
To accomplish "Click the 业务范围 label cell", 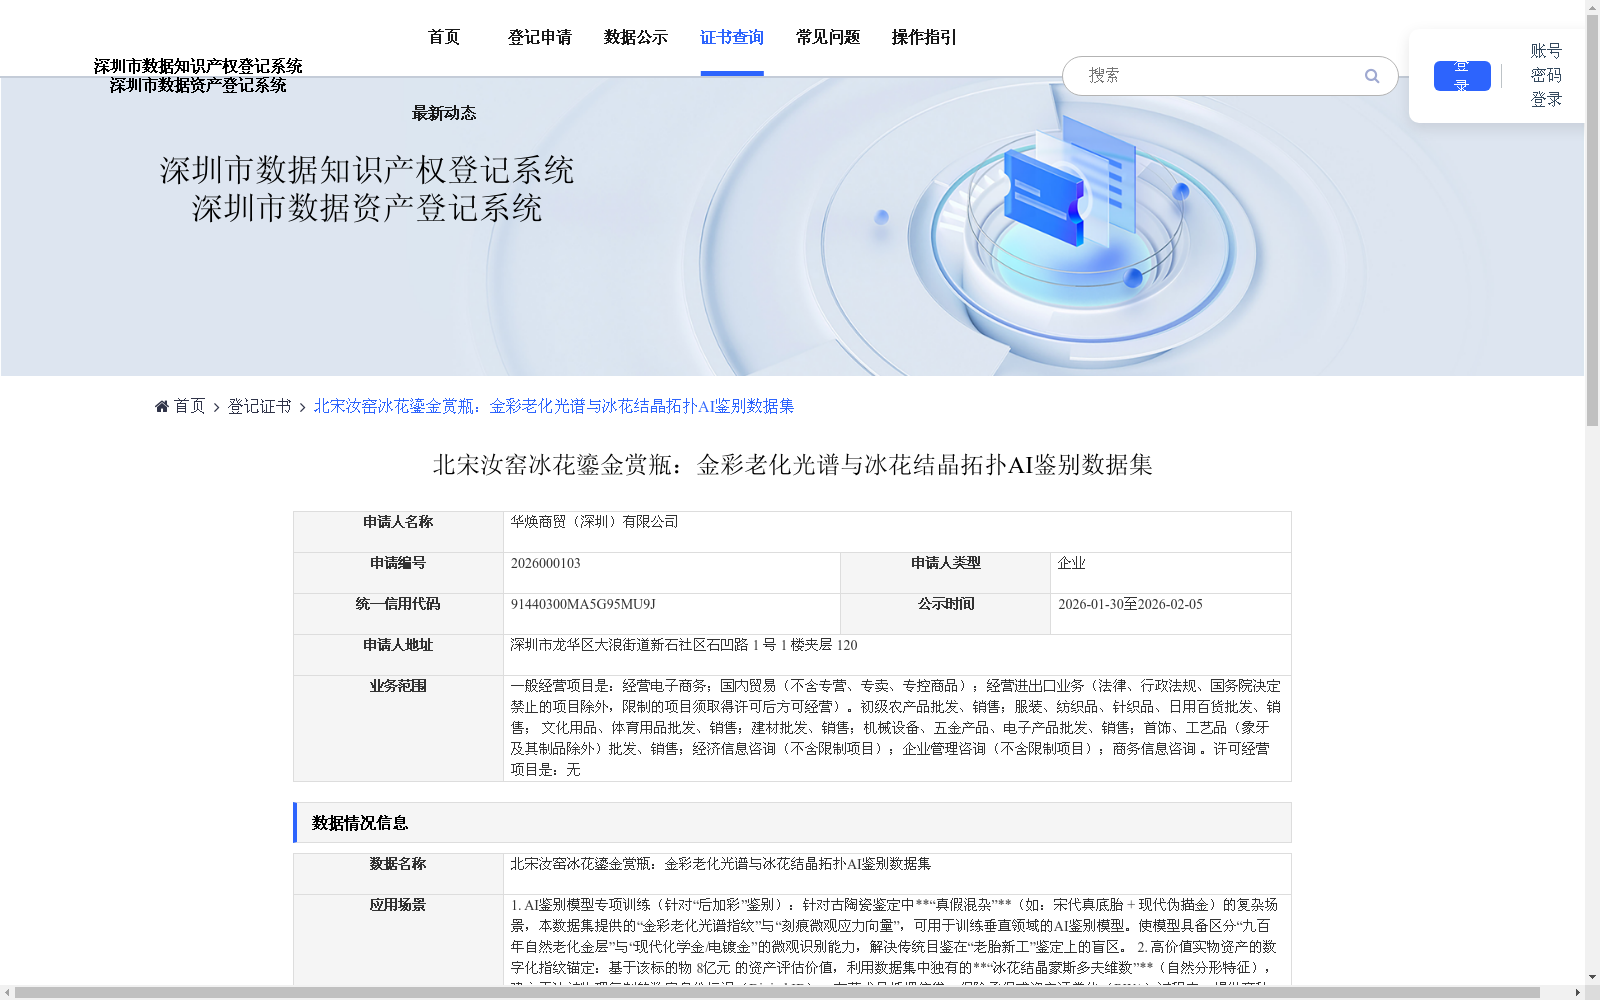I will (398, 728).
